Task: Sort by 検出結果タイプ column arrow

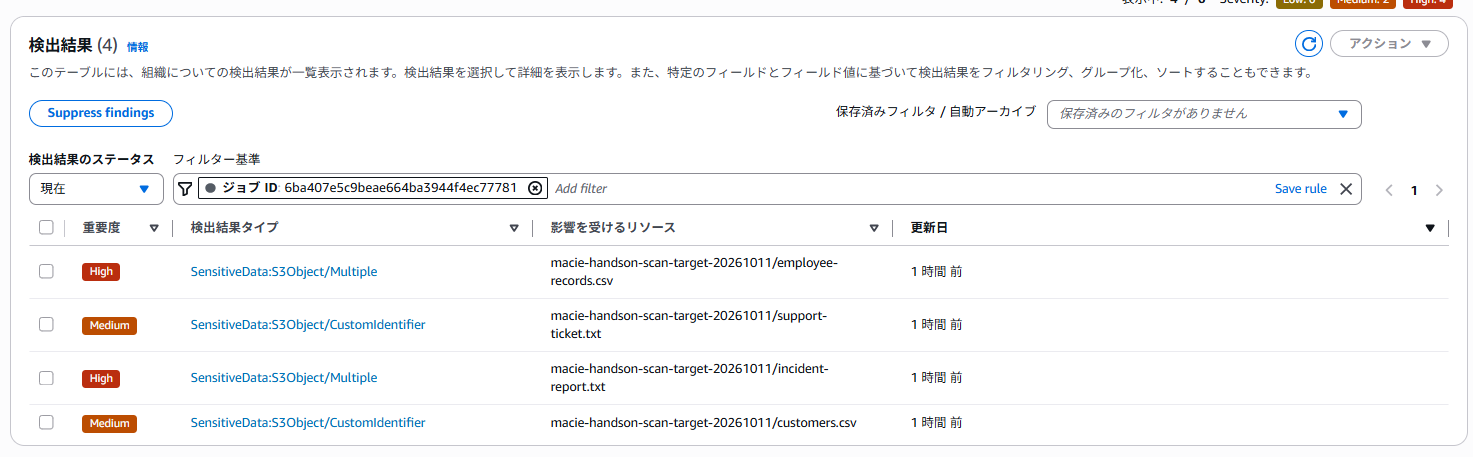Action: [514, 228]
